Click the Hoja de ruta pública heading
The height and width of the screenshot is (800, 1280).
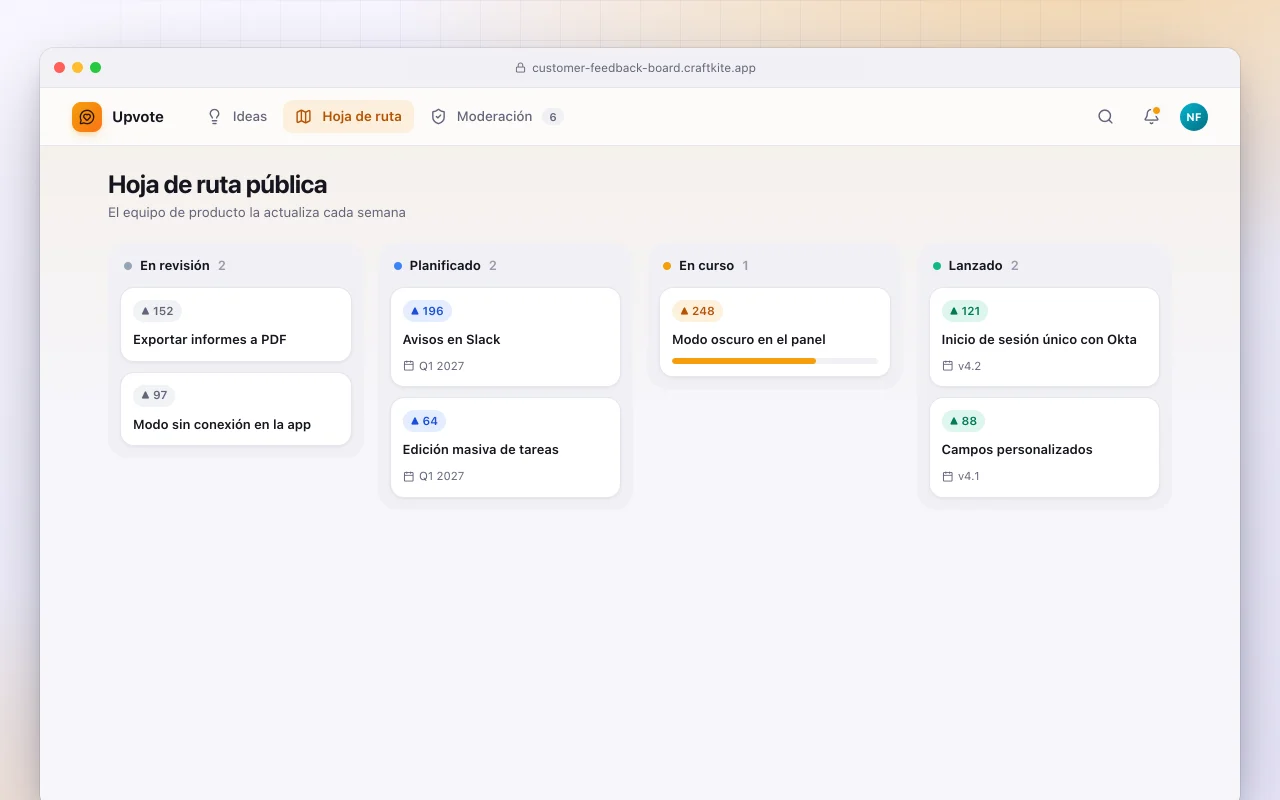[x=217, y=184]
